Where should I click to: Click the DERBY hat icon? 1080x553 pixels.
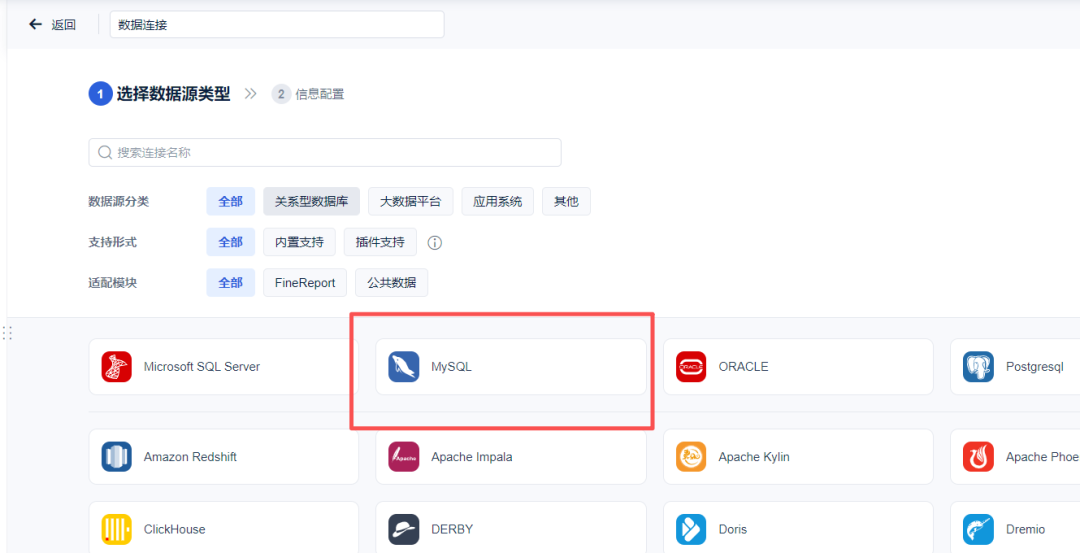pyautogui.click(x=404, y=530)
